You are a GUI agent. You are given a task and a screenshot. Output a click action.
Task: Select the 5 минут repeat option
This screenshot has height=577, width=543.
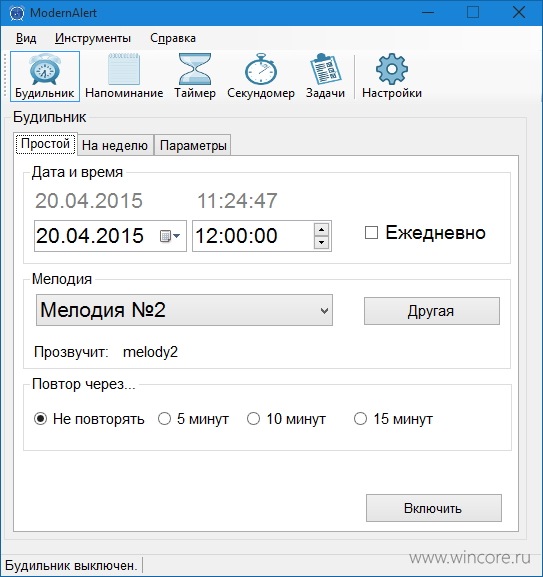(x=164, y=419)
